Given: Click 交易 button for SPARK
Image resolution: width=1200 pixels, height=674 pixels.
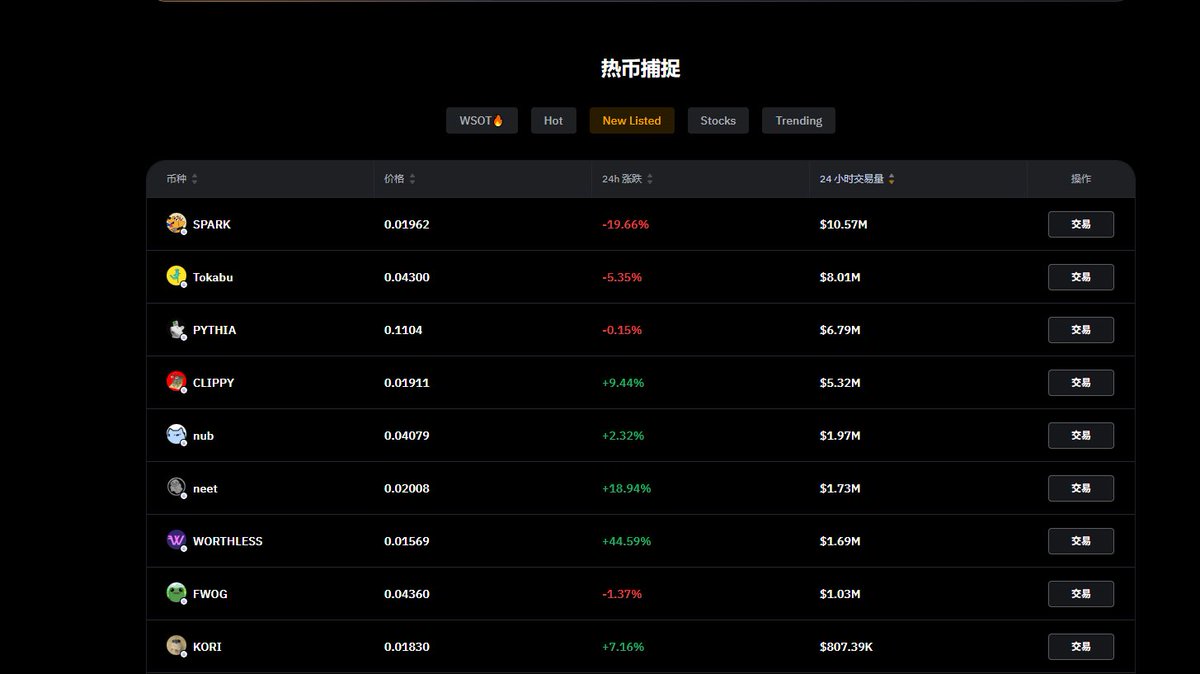Looking at the screenshot, I should (x=1081, y=224).
